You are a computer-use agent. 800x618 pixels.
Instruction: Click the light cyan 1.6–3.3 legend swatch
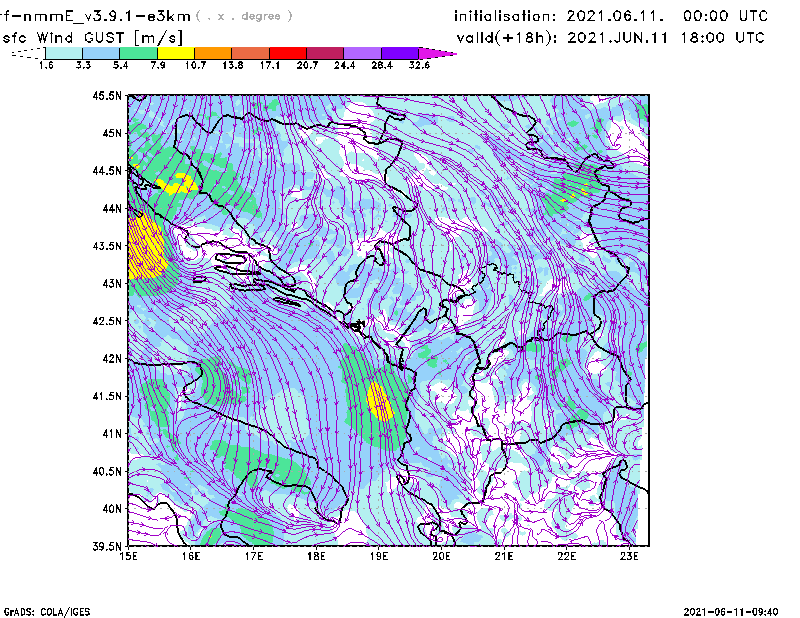64,53
